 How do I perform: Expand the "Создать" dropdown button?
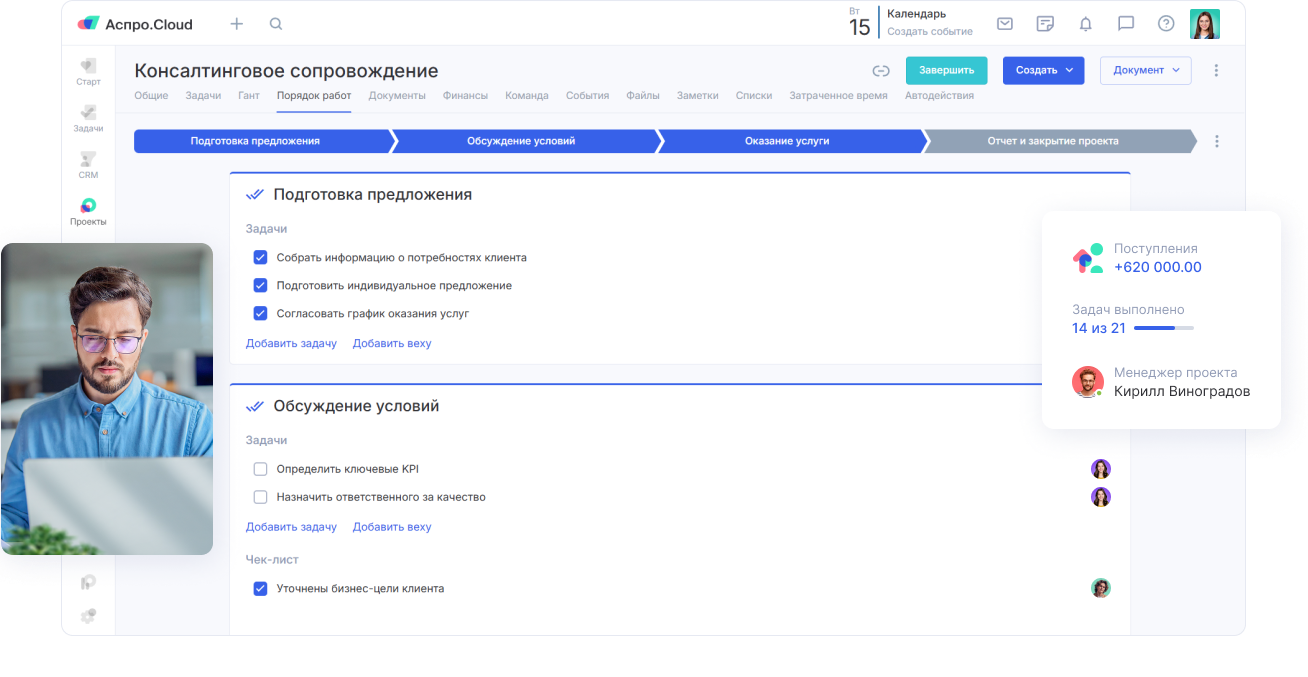tap(1043, 71)
